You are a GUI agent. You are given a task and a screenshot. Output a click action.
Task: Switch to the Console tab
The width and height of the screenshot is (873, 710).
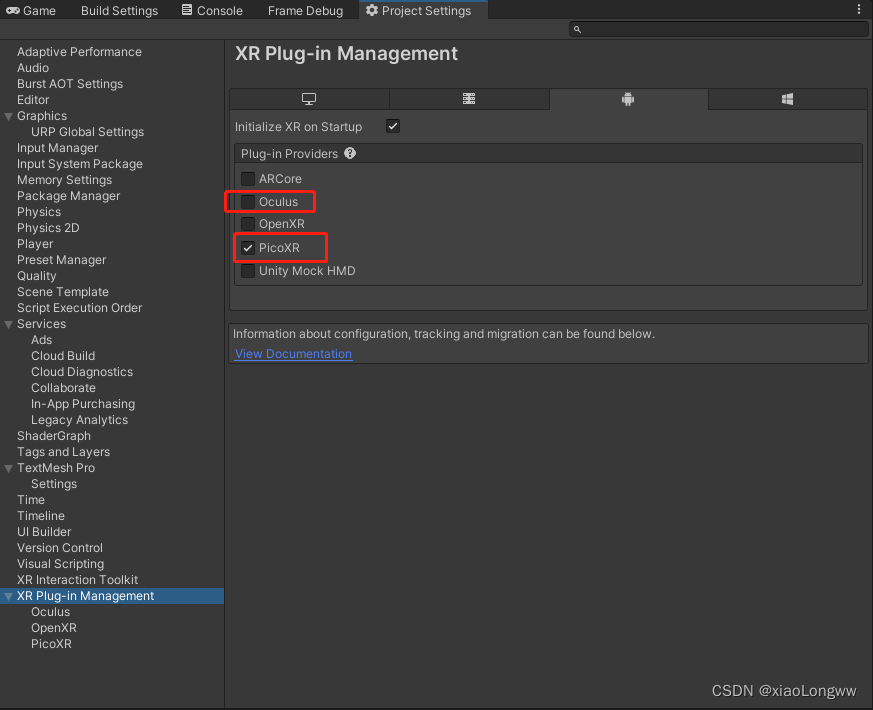(x=212, y=11)
